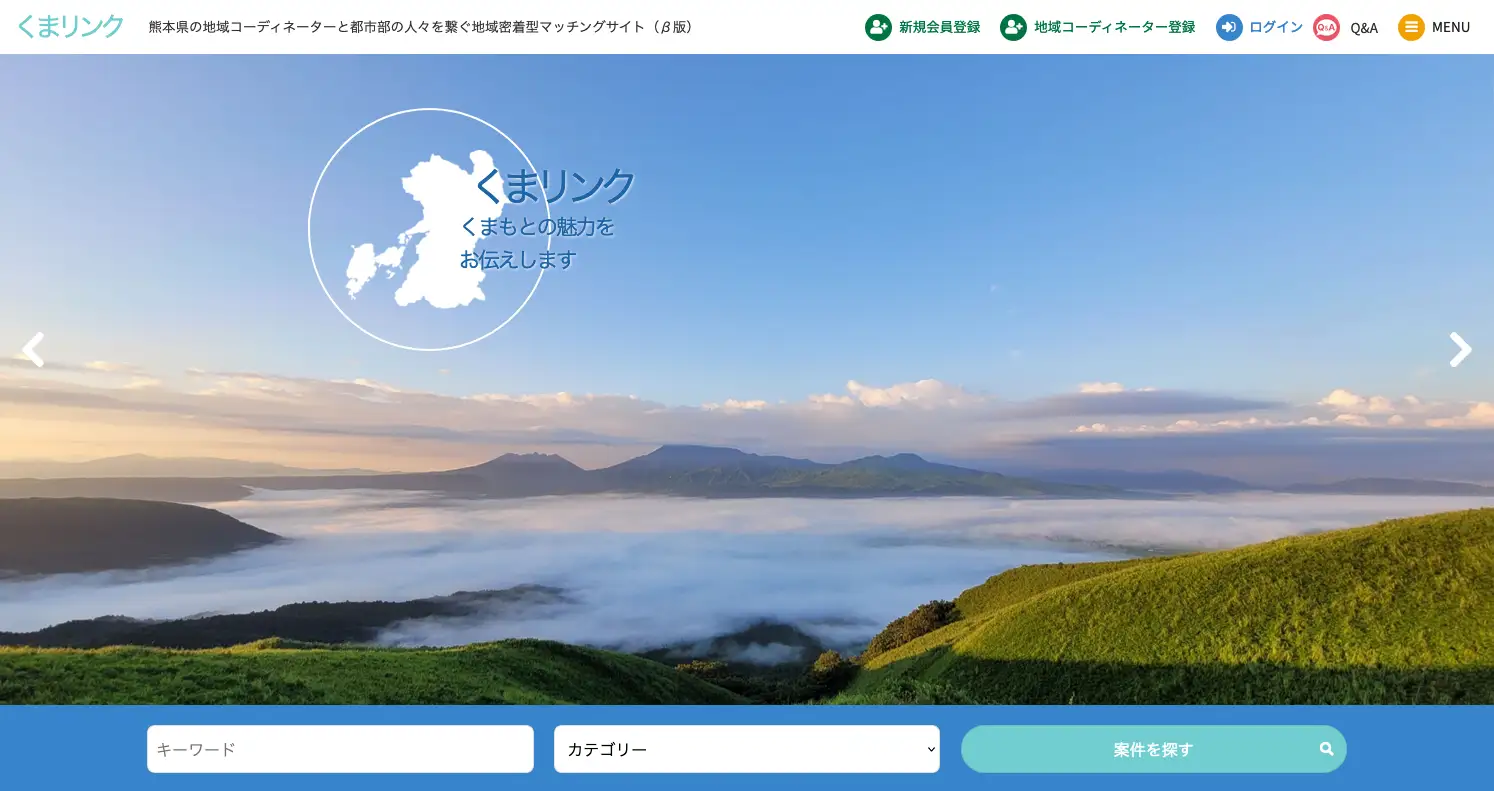Image resolution: width=1494 pixels, height=791 pixels.
Task: Click the 地域コーディネーター登録 text link
Action: pos(1114,27)
